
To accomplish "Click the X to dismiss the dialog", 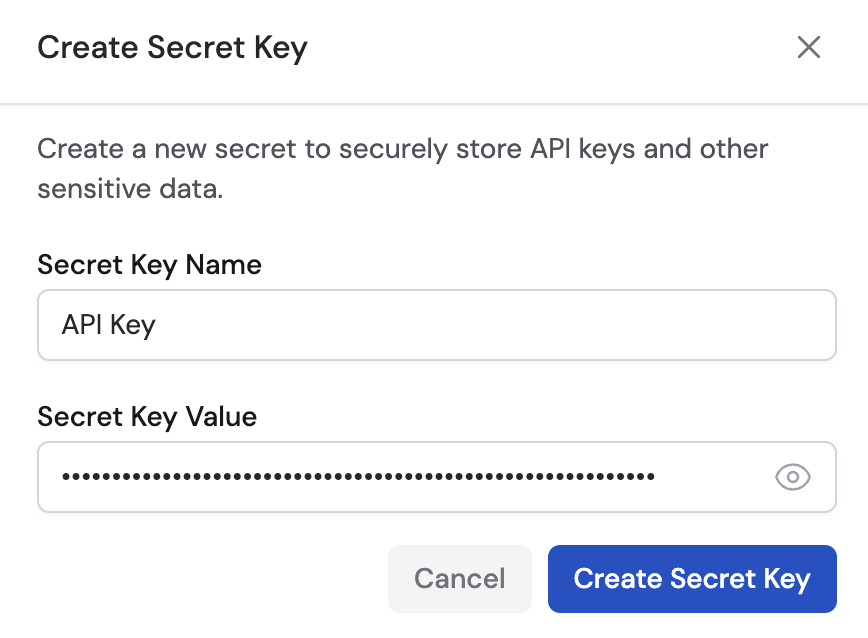I will click(x=808, y=47).
